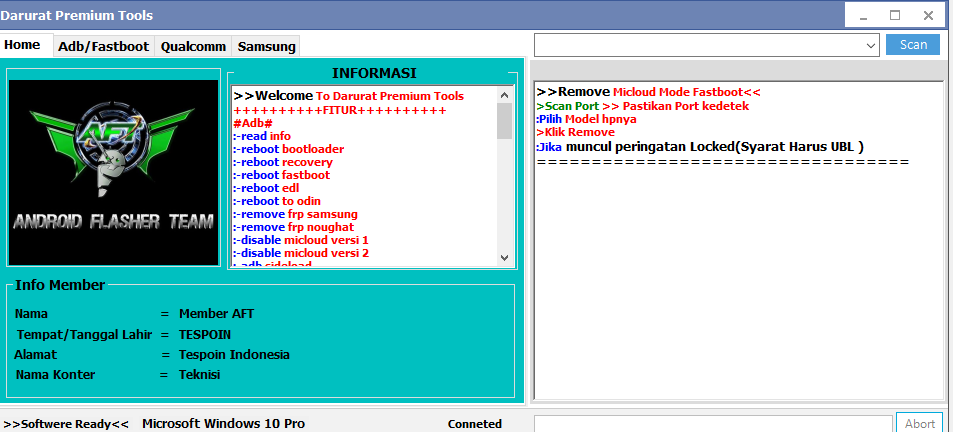Screen dimensions: 953x432
Task: Select the ':-reboot fastboot' line
Action: (282, 175)
